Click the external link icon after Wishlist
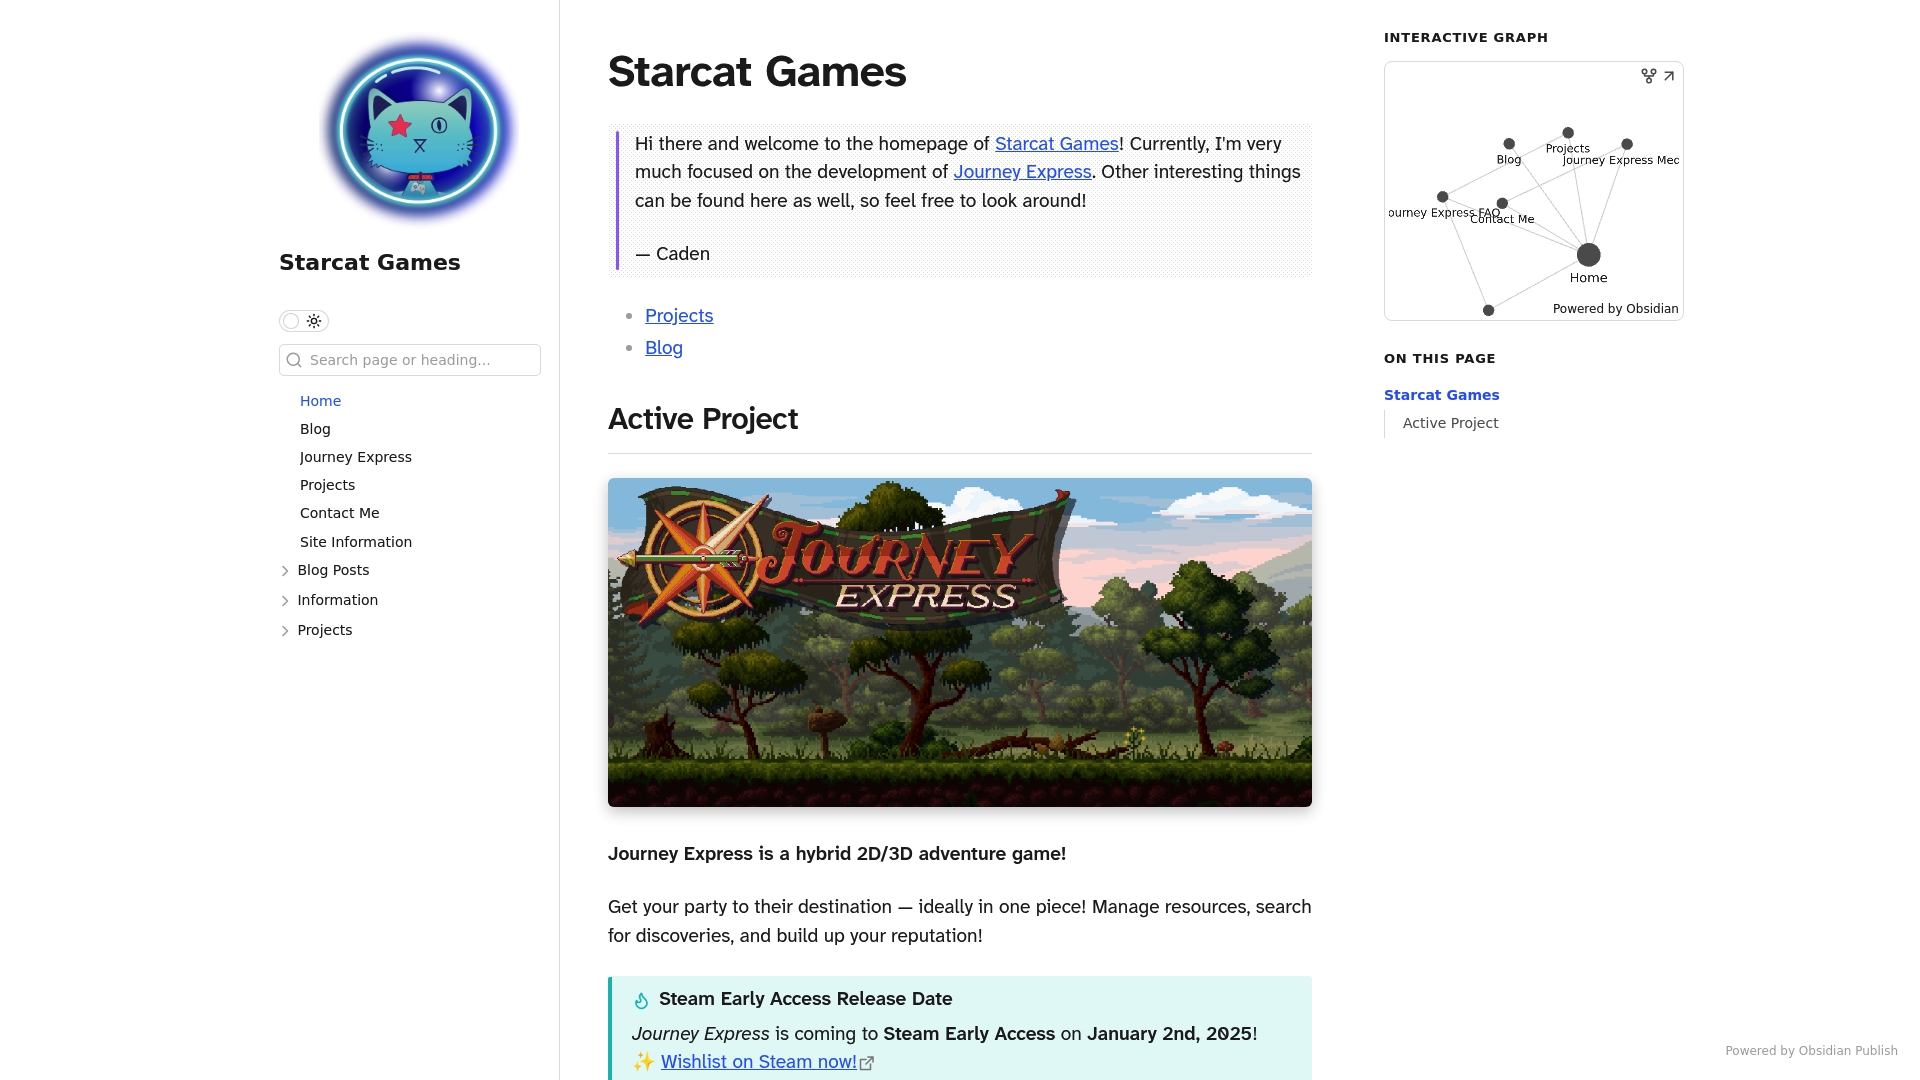 (867, 1063)
